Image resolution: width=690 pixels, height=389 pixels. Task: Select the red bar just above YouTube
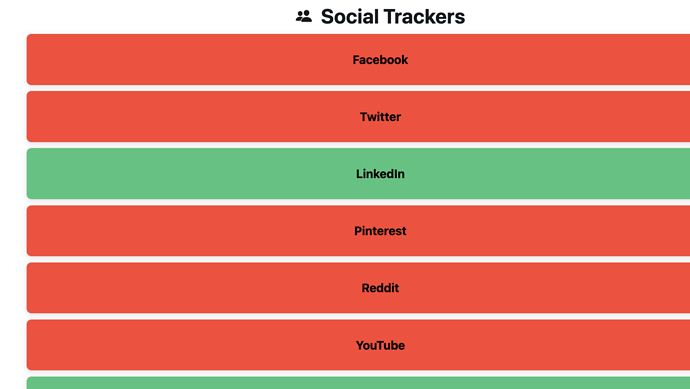click(x=358, y=288)
